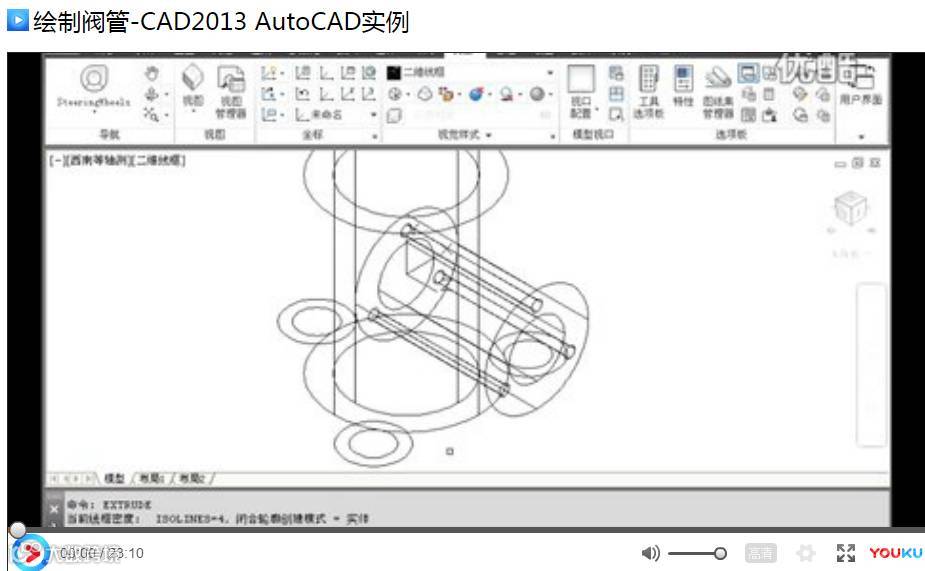Open the 工具选项板 tool palettes
Image resolution: width=925 pixels, height=571 pixels.
tap(648, 91)
